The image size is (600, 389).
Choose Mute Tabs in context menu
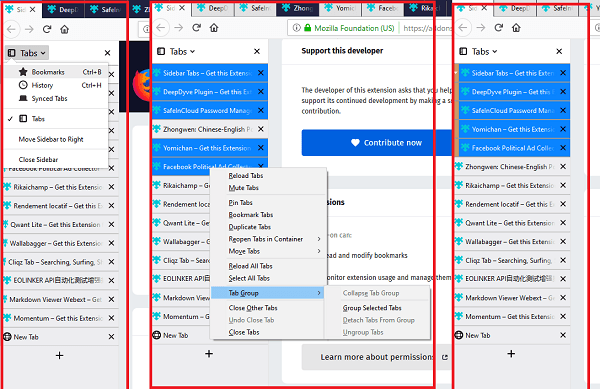point(268,188)
